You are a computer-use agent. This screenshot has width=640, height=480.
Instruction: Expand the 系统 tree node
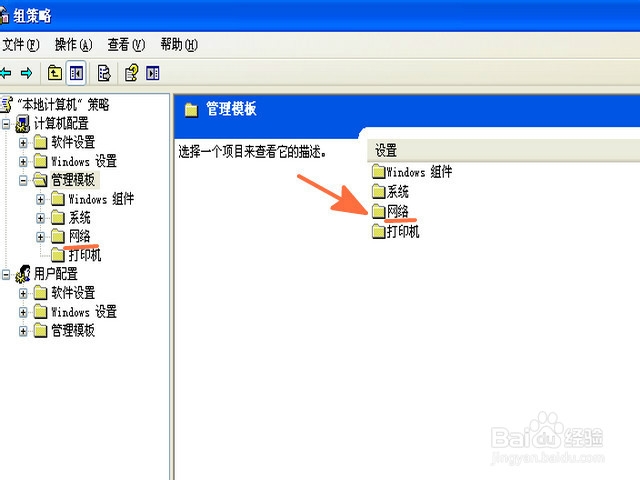coord(40,218)
